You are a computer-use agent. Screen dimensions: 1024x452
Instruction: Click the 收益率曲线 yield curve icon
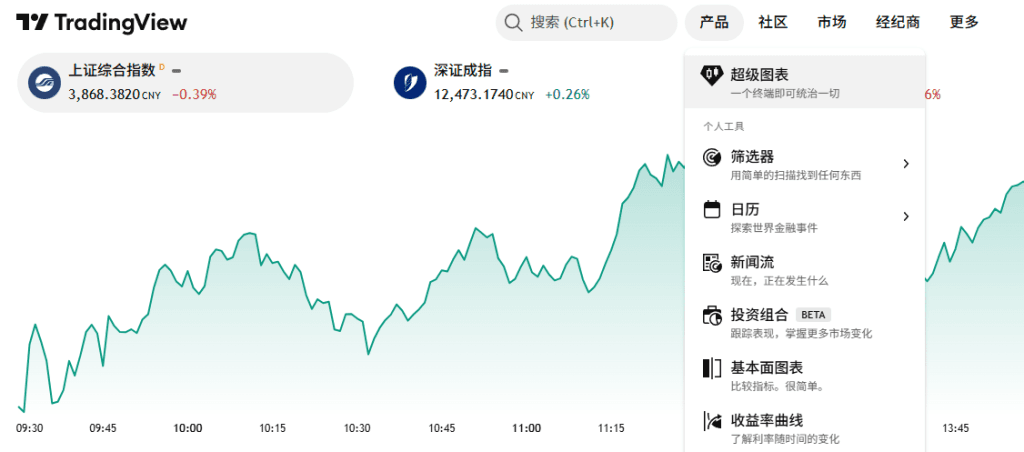tap(711, 421)
